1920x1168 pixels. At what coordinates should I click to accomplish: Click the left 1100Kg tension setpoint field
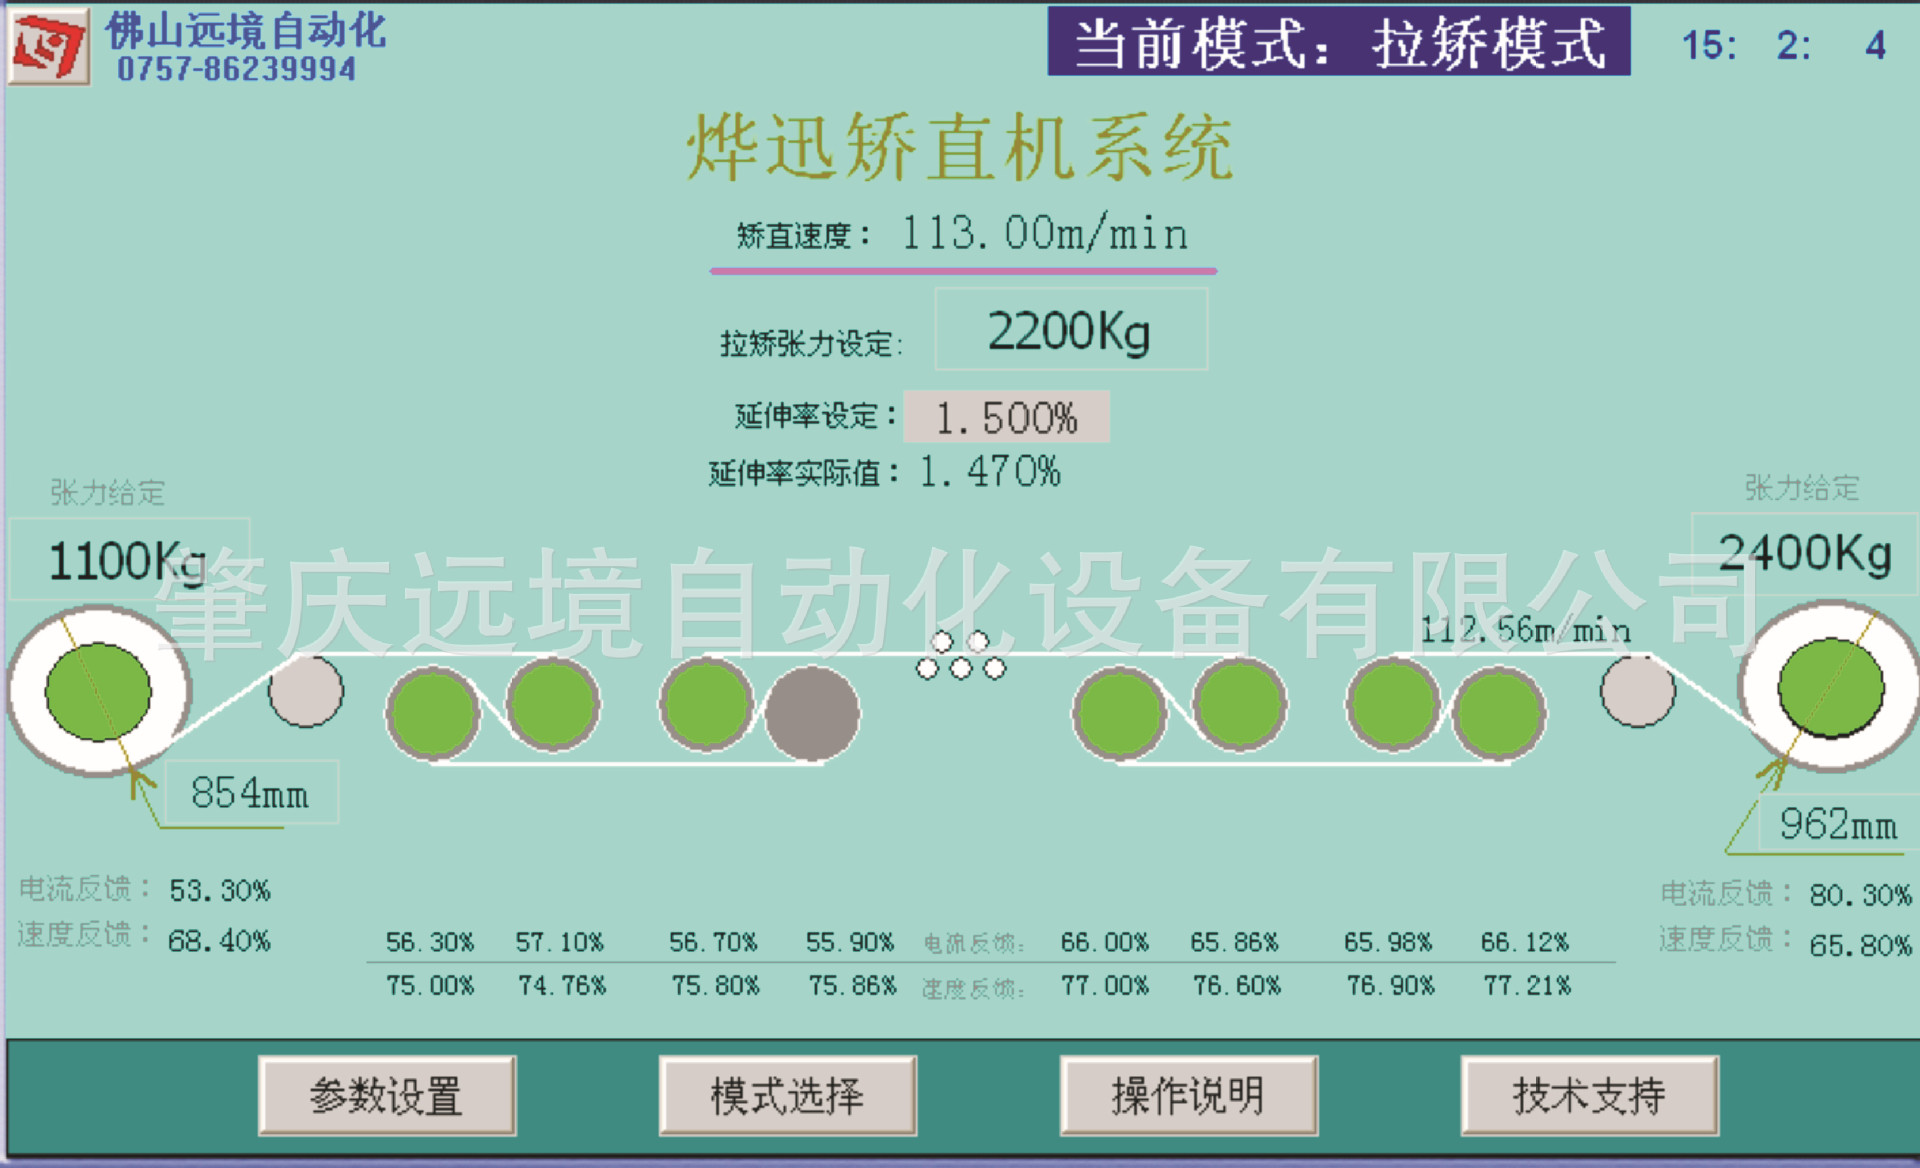(128, 559)
